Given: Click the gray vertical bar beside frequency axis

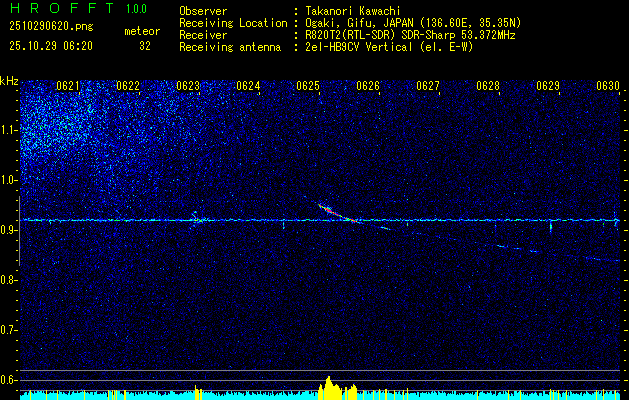Looking at the screenshot, I should pyautogui.click(x=19, y=231).
